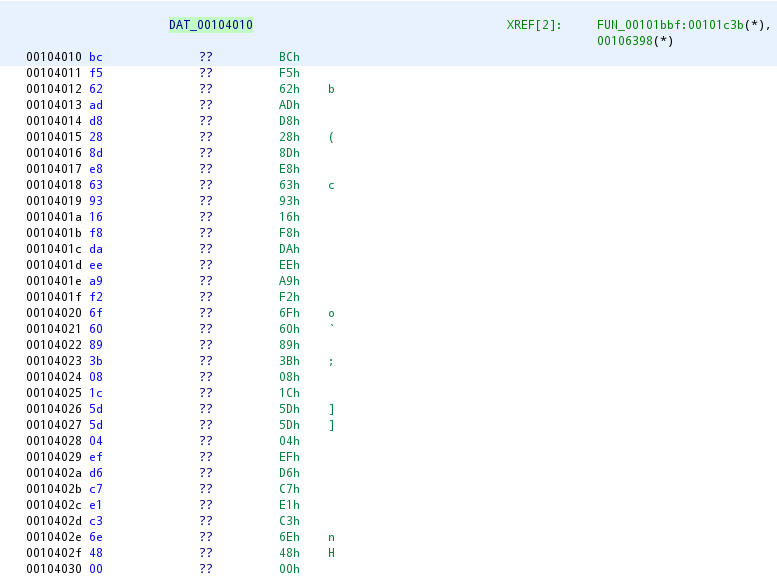The width and height of the screenshot is (777, 584).
Task: Select operand A9h
Action: 289,281
